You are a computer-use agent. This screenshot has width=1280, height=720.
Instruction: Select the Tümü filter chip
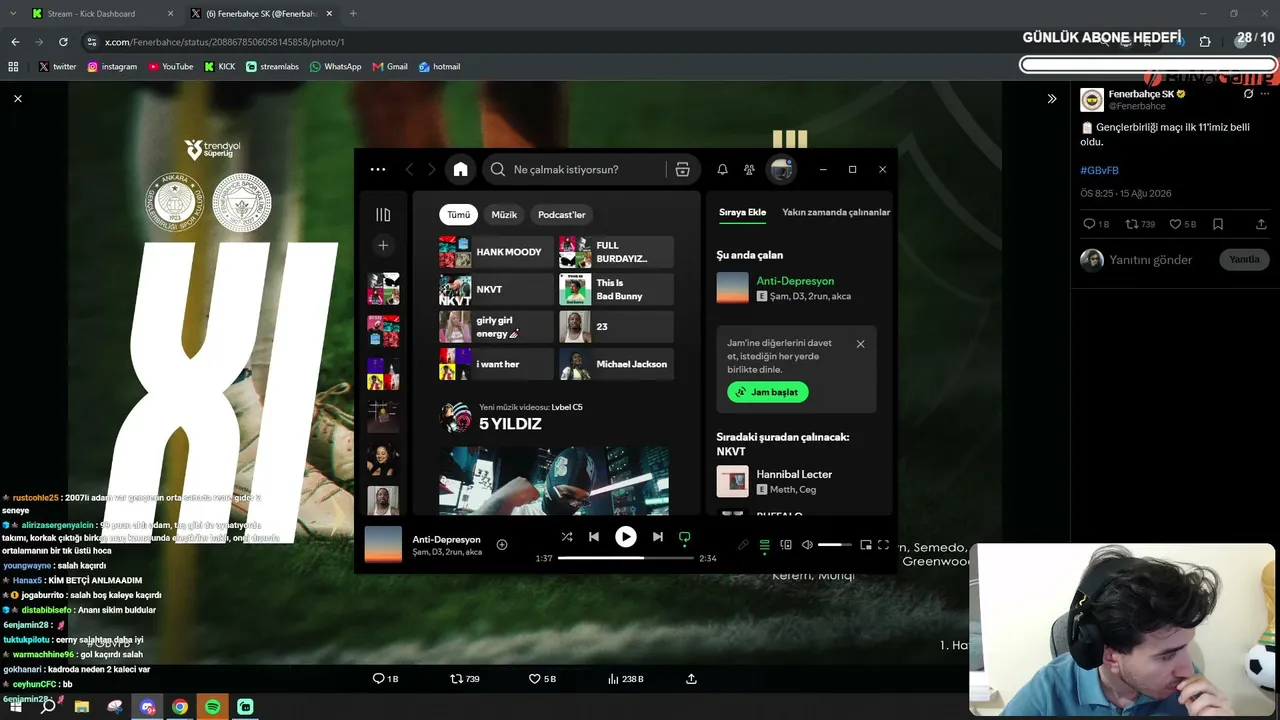(x=459, y=214)
